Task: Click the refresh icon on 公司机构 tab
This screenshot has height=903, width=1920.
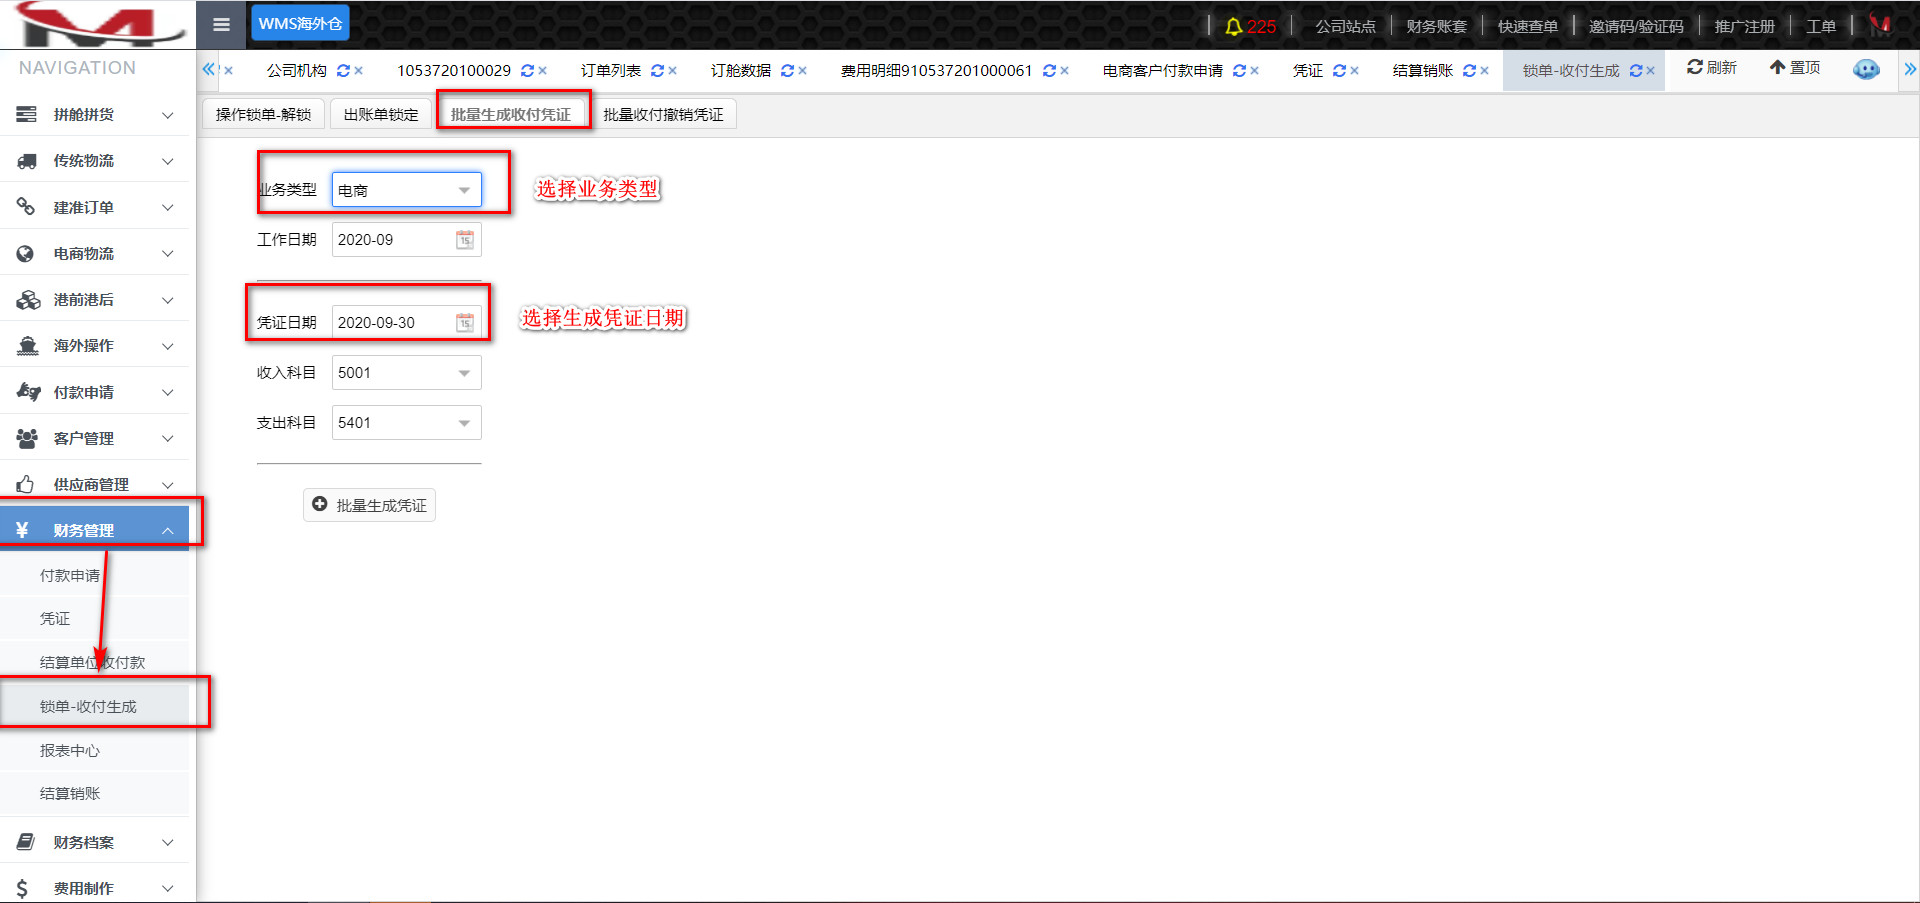Action: click(x=343, y=71)
